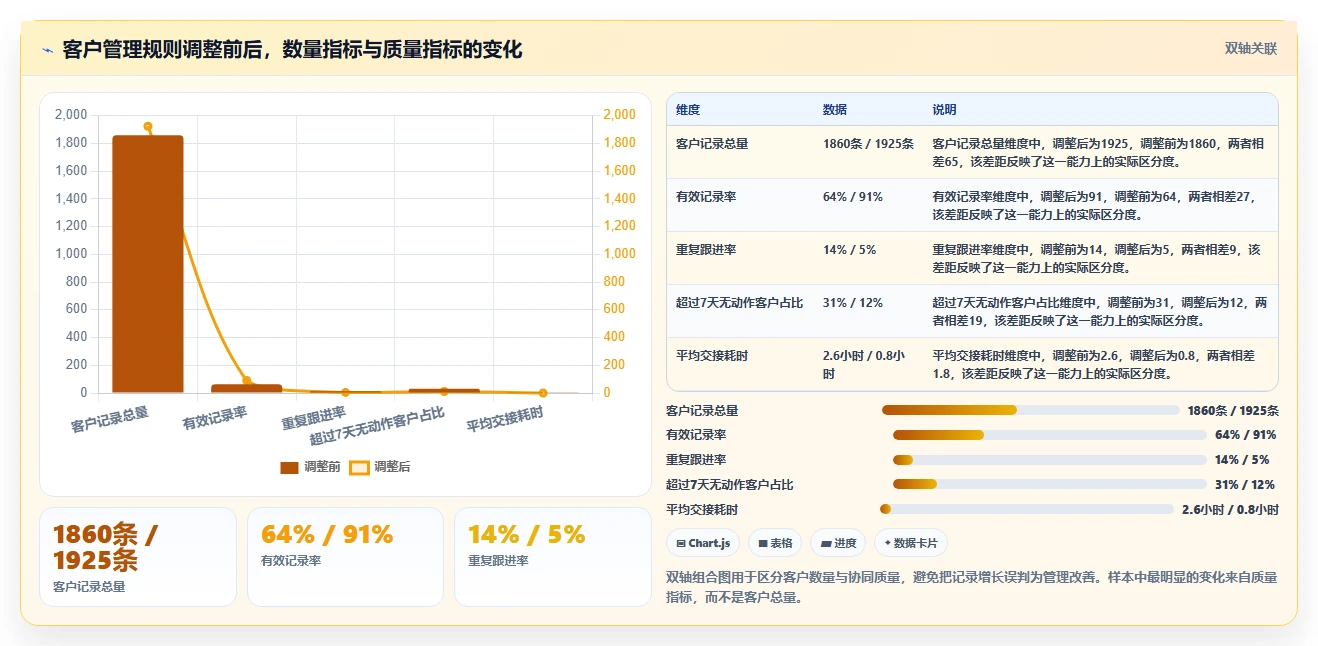Image resolution: width=1318 pixels, height=646 pixels.
Task: Click the 平均交接耗时 x-axis label in the chart
Action: coord(504,420)
